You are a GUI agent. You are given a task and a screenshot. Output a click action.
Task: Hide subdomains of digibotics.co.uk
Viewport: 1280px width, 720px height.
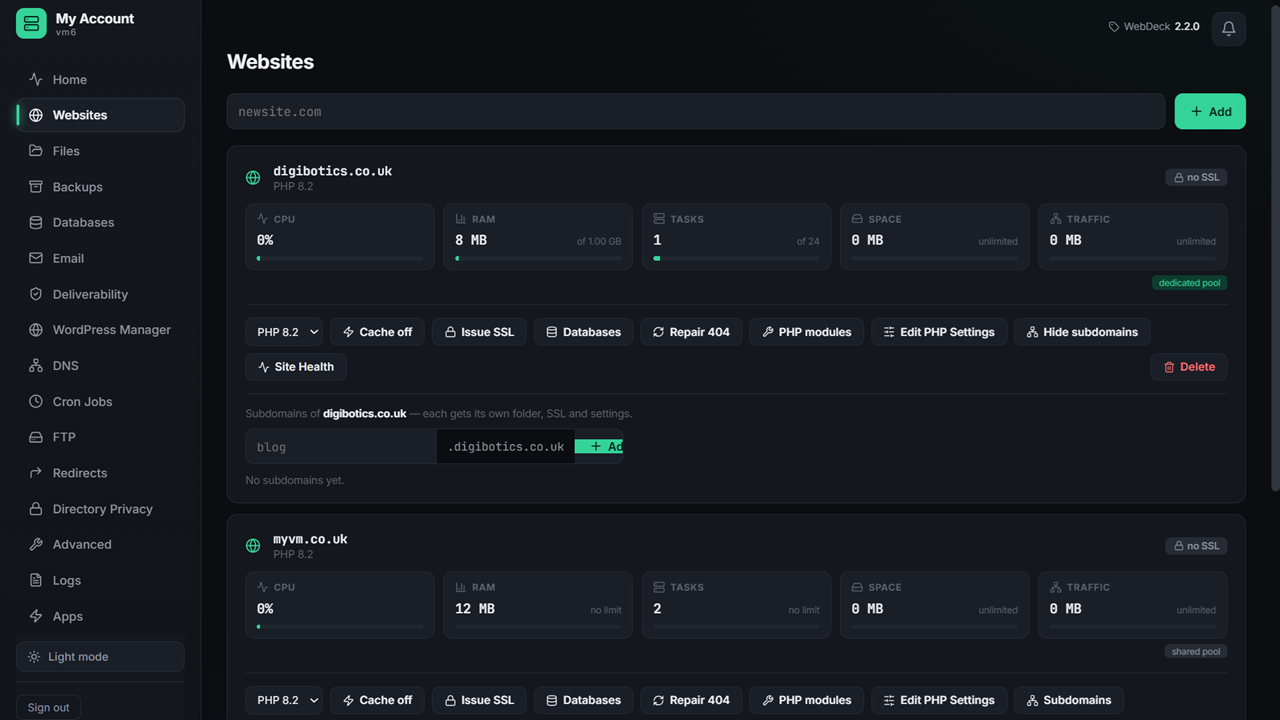(x=1082, y=332)
